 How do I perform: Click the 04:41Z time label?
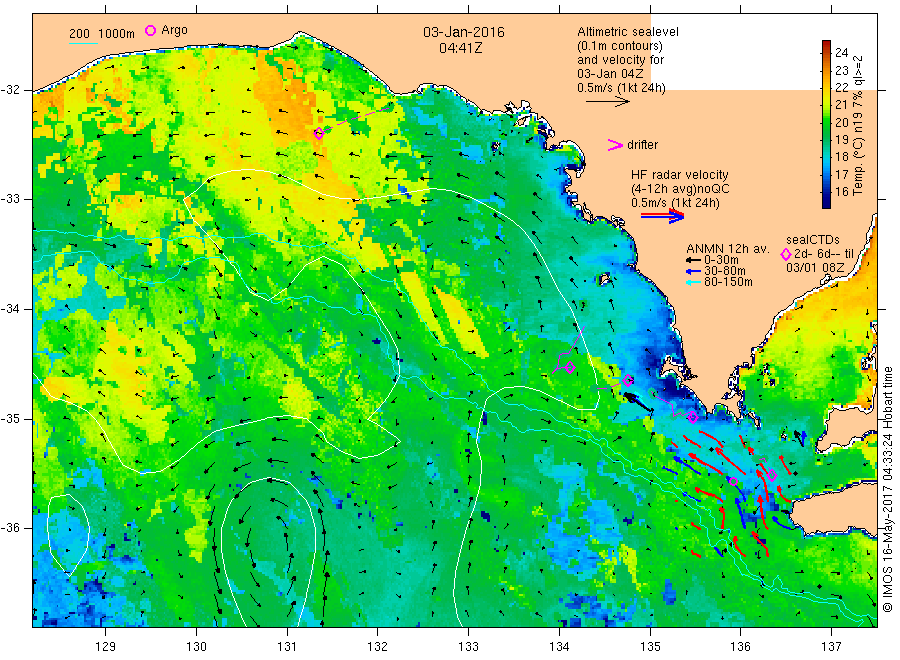click(x=460, y=48)
